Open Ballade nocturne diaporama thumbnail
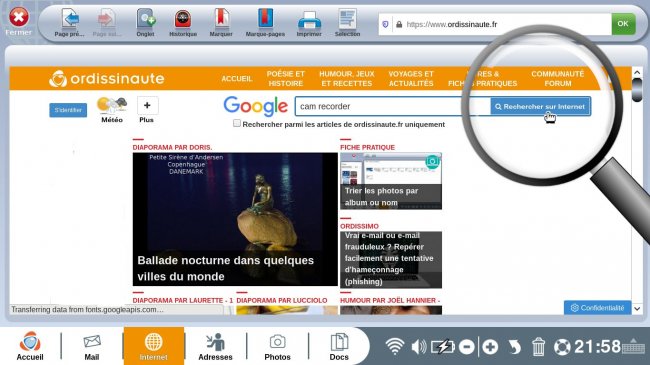Image resolution: width=650 pixels, height=365 pixels. tap(235, 219)
